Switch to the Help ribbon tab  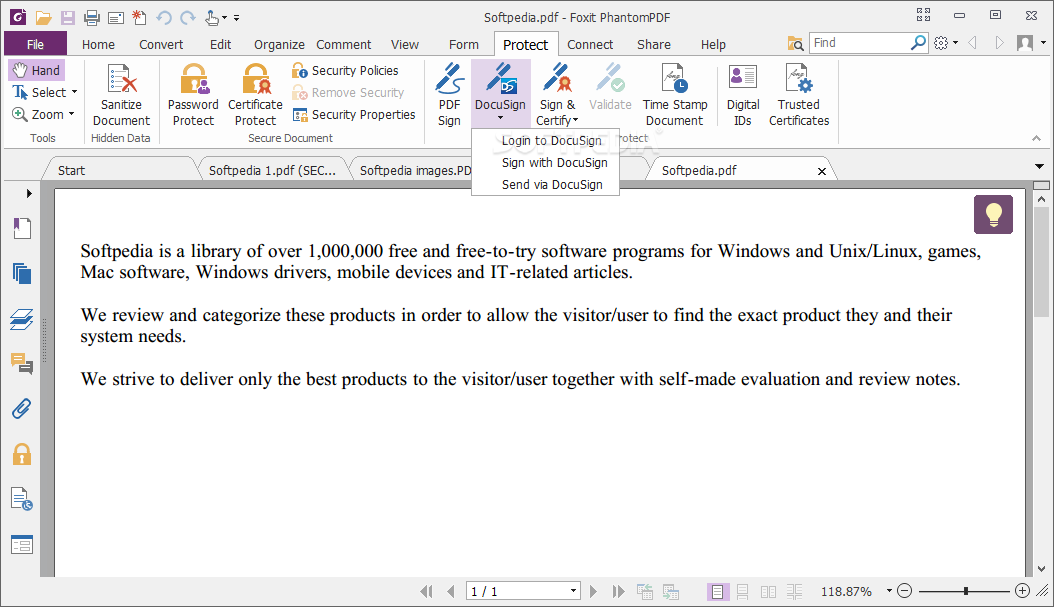(x=713, y=45)
